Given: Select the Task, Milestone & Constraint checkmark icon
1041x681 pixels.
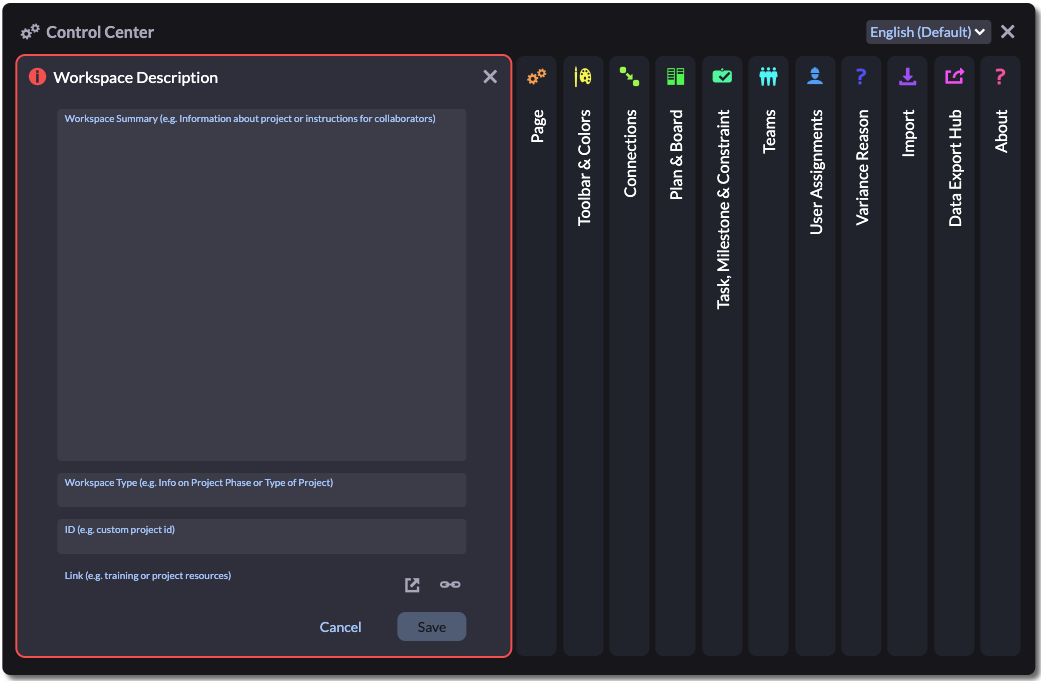Looking at the screenshot, I should pos(722,76).
